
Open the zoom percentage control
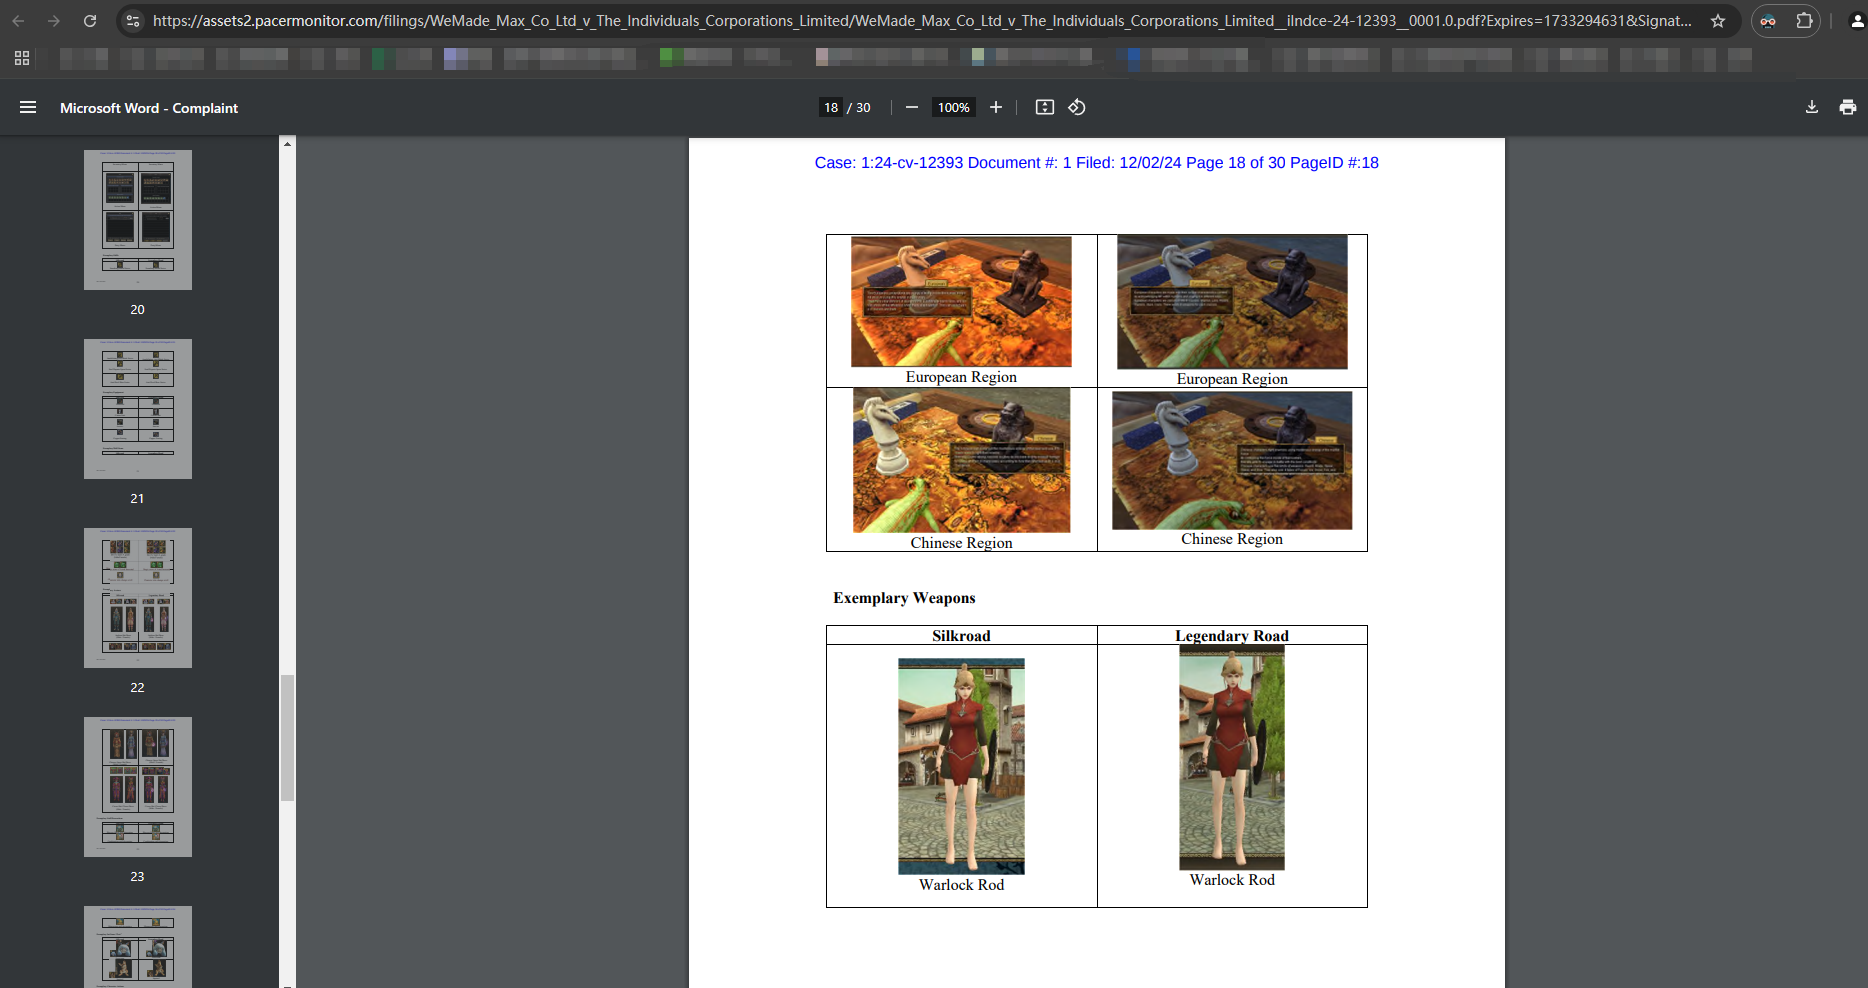[x=953, y=107]
